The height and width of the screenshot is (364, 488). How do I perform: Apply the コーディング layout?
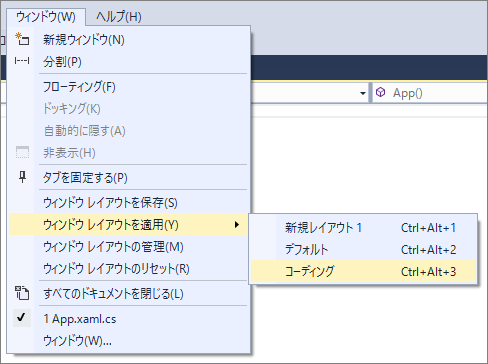click(363, 272)
